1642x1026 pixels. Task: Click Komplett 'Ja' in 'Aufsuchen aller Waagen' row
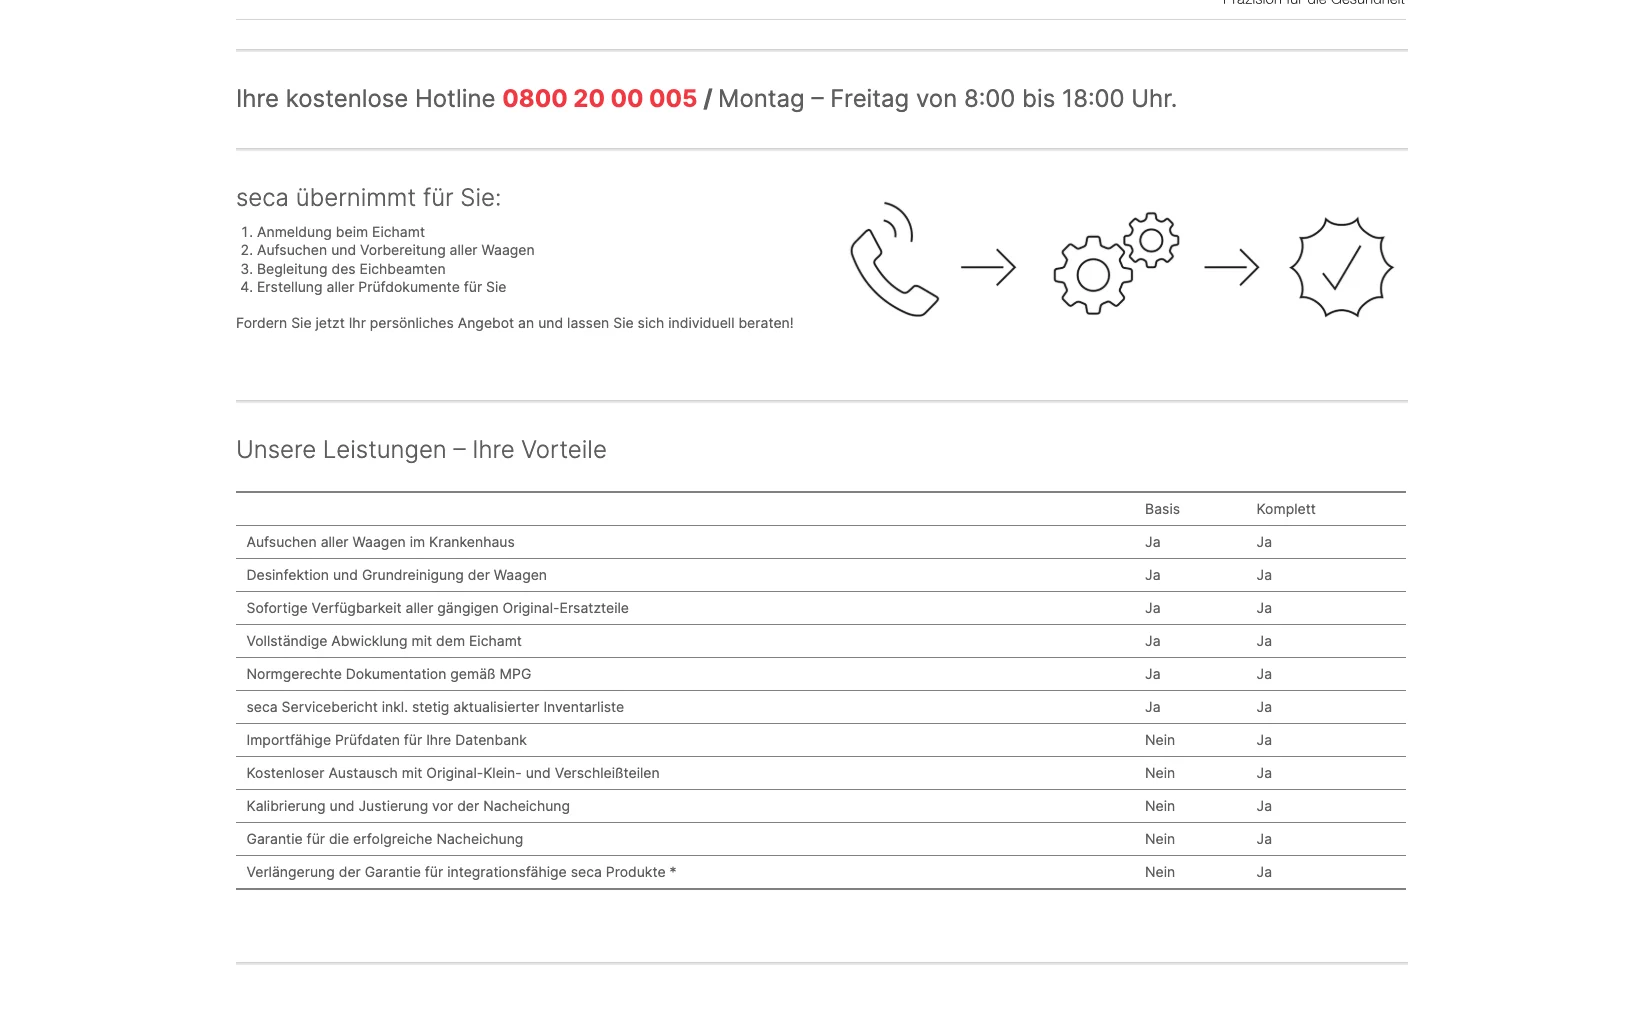click(1264, 542)
